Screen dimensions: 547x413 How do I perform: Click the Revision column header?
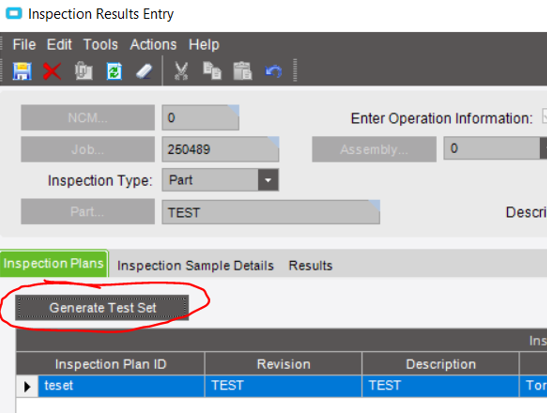point(283,364)
